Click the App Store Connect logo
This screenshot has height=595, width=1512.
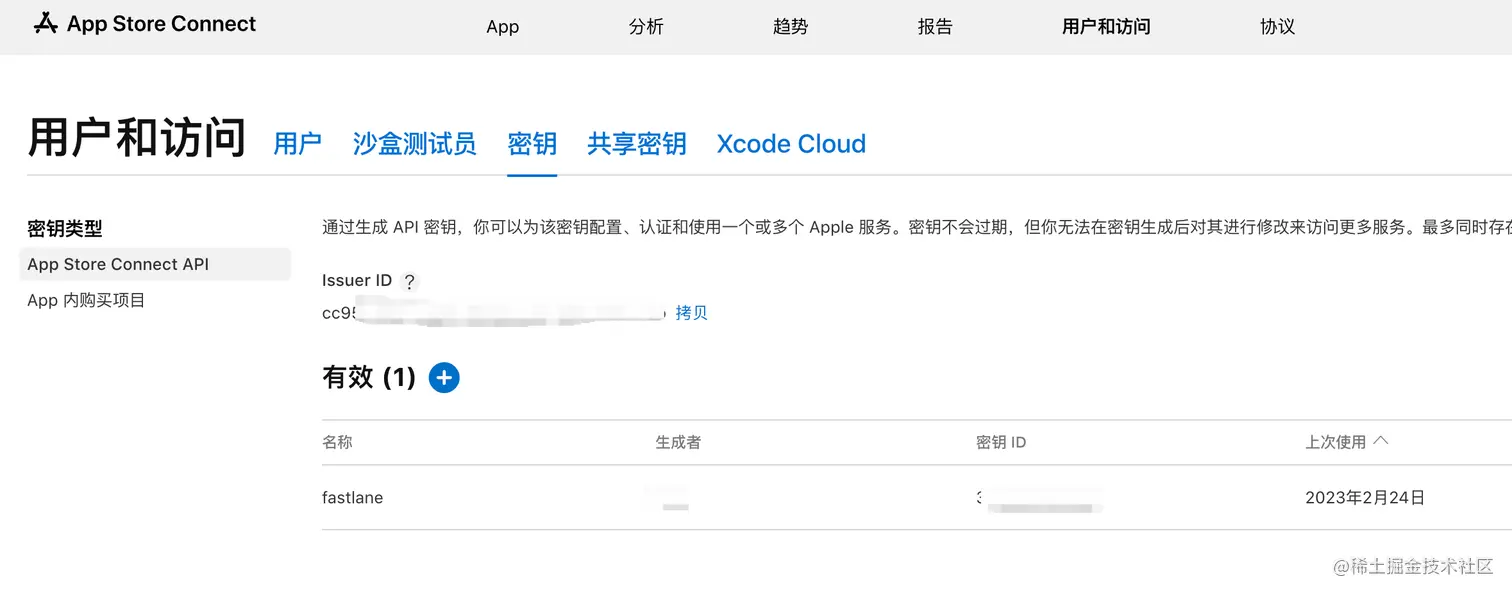(x=145, y=24)
